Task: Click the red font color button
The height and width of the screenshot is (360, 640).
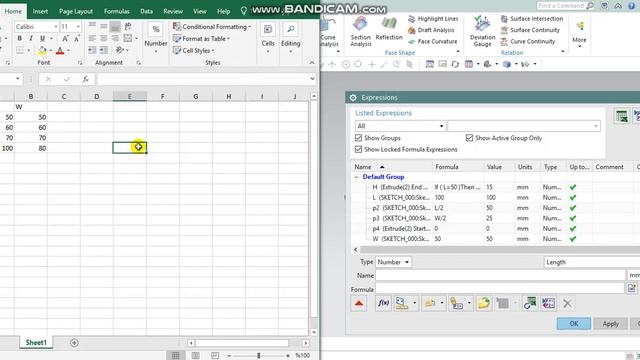Action: [x=60, y=51]
